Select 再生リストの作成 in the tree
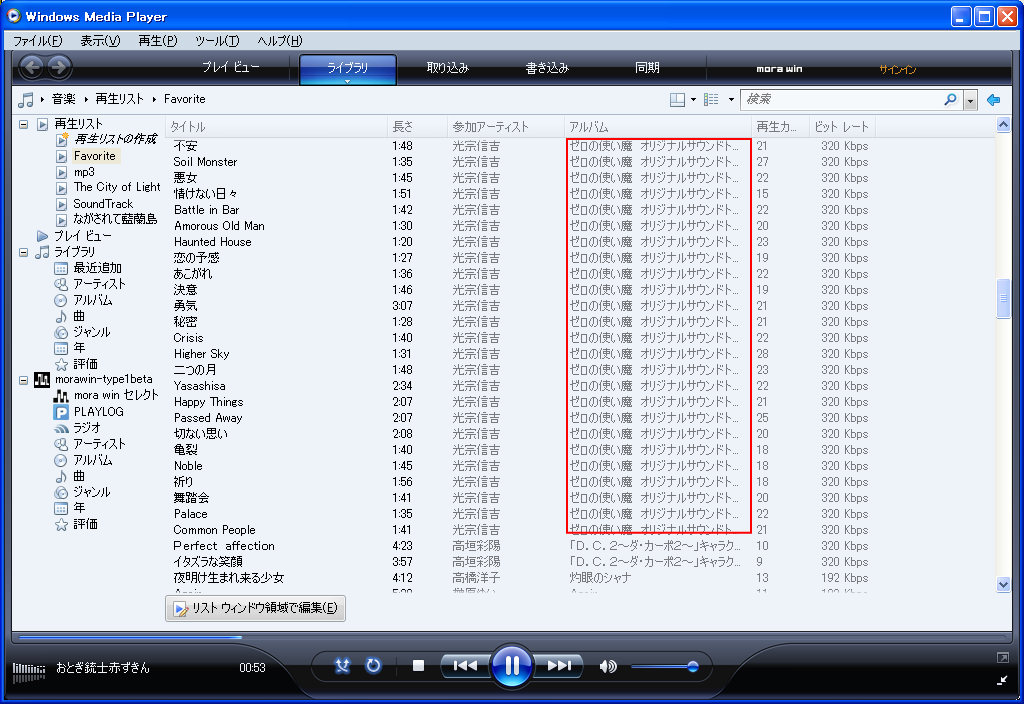1024x704 pixels. click(115, 139)
